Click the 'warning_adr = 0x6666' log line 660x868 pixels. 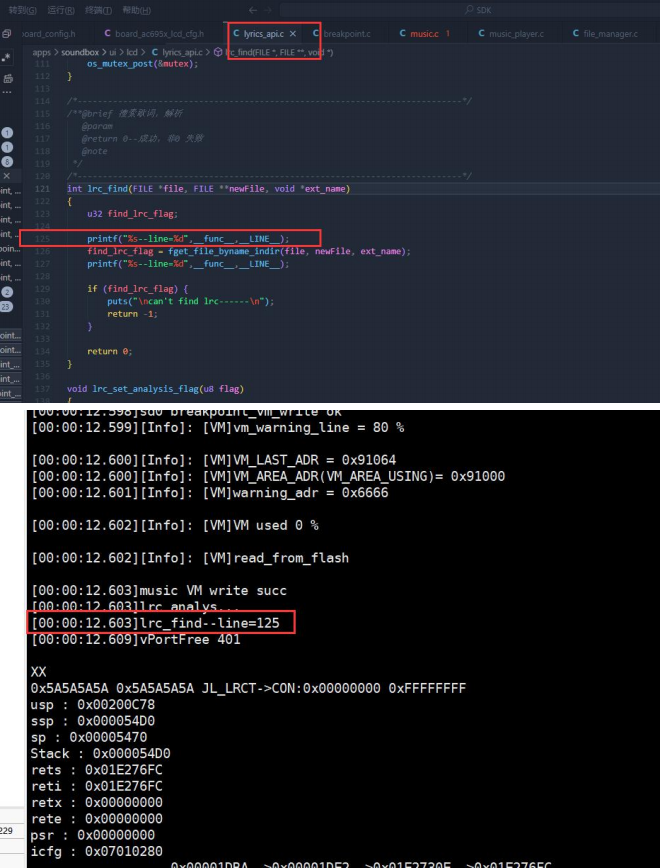[x=210, y=492]
